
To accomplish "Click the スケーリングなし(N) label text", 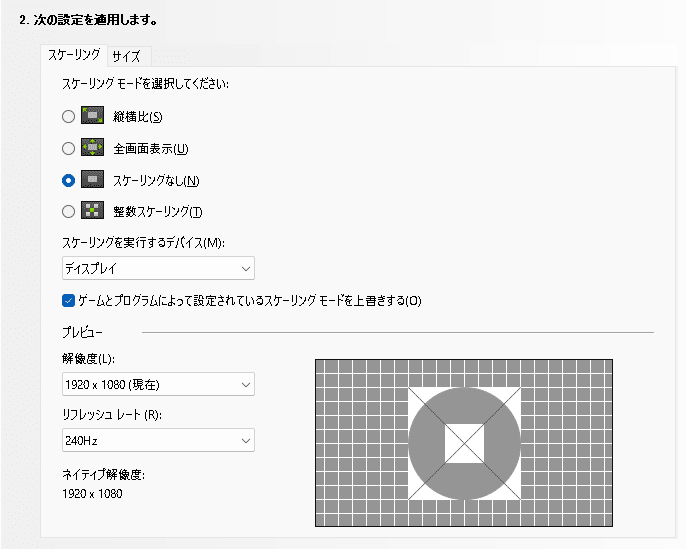I will click(x=156, y=181).
